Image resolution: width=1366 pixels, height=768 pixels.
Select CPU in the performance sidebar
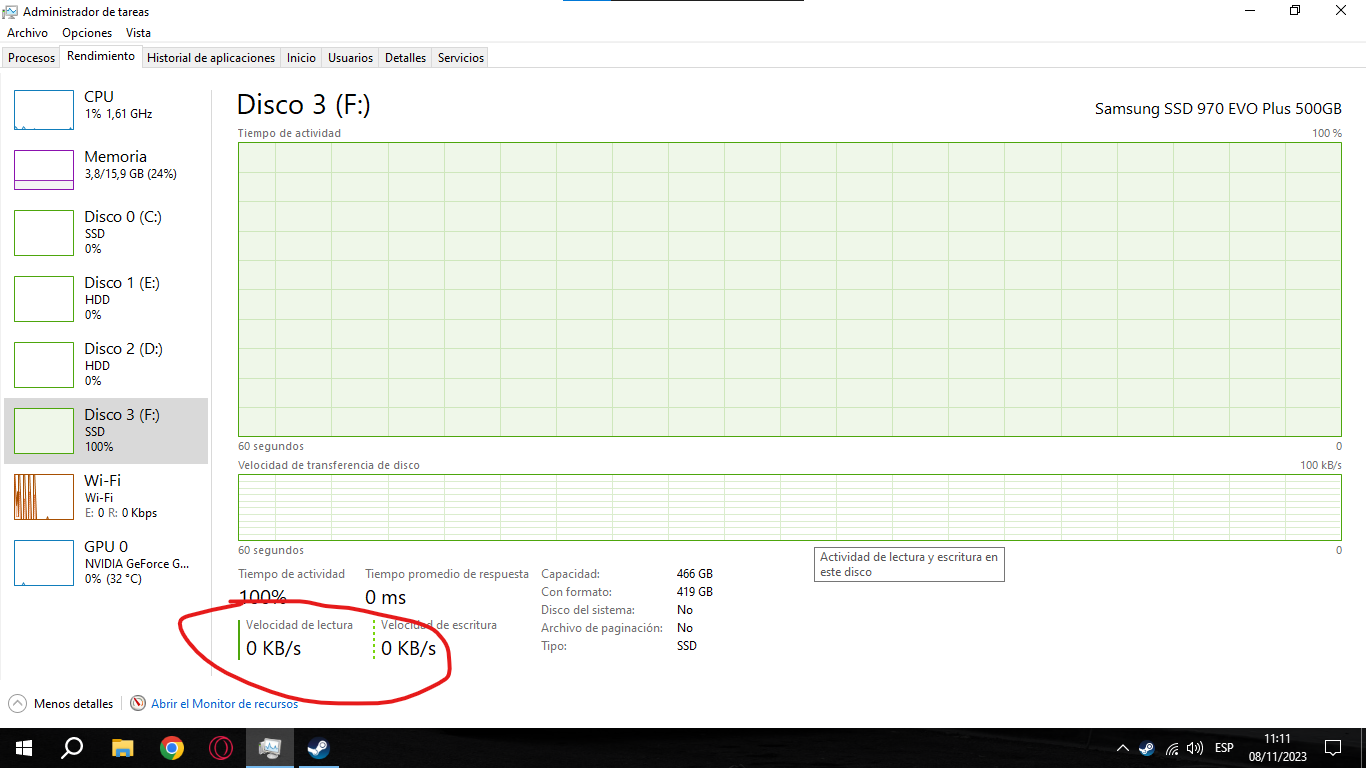pyautogui.click(x=106, y=110)
